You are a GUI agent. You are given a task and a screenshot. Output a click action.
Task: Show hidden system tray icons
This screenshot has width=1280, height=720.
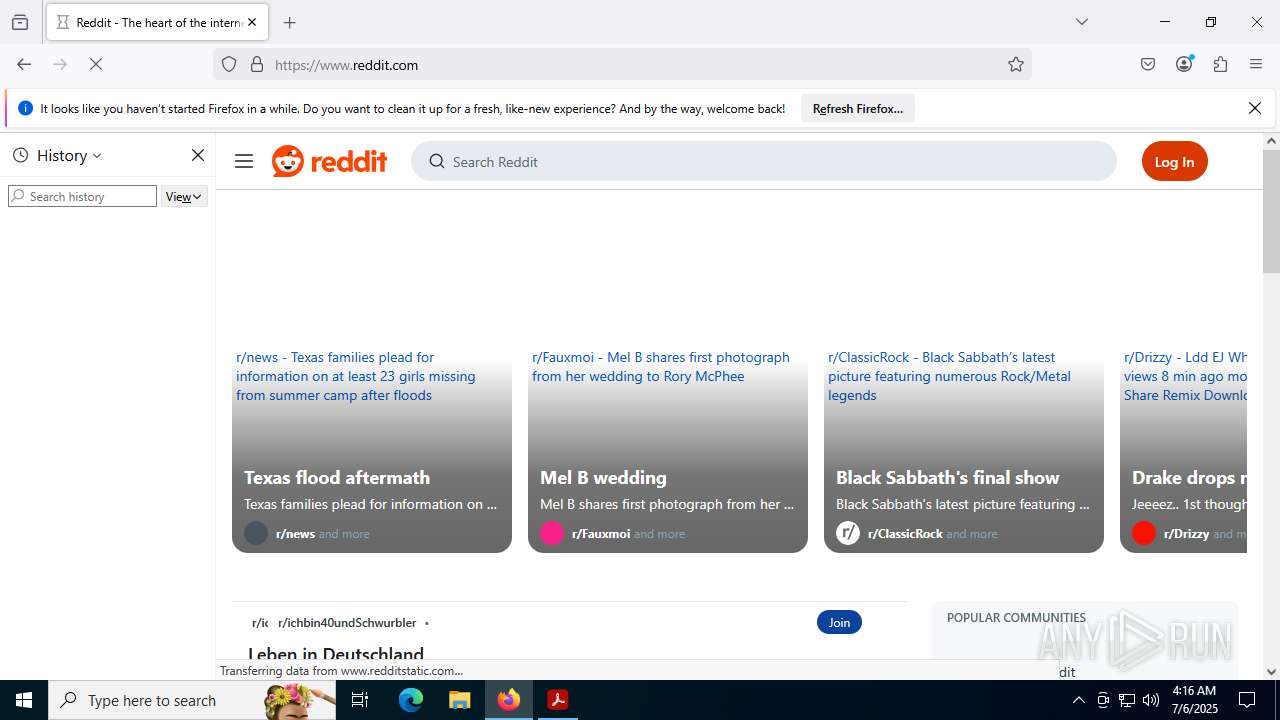pyautogui.click(x=1078, y=700)
